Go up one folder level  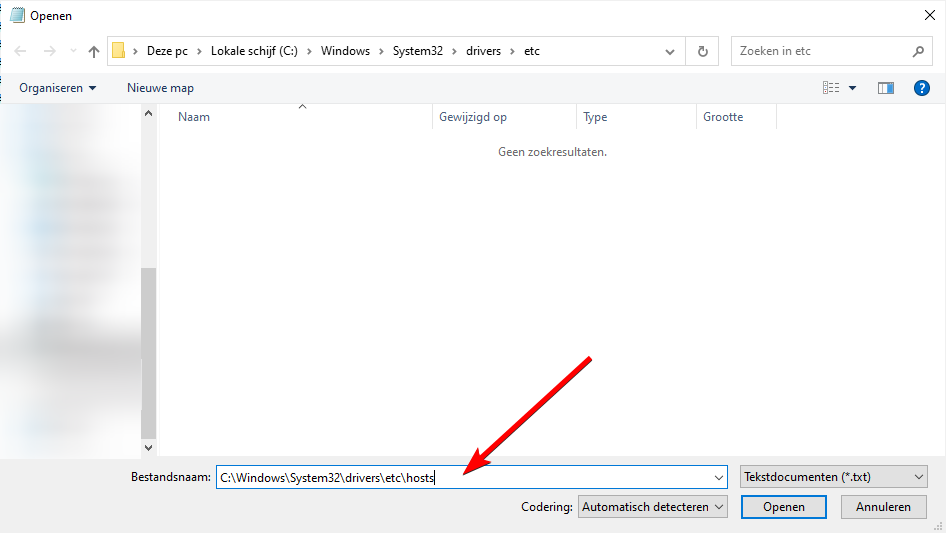94,51
